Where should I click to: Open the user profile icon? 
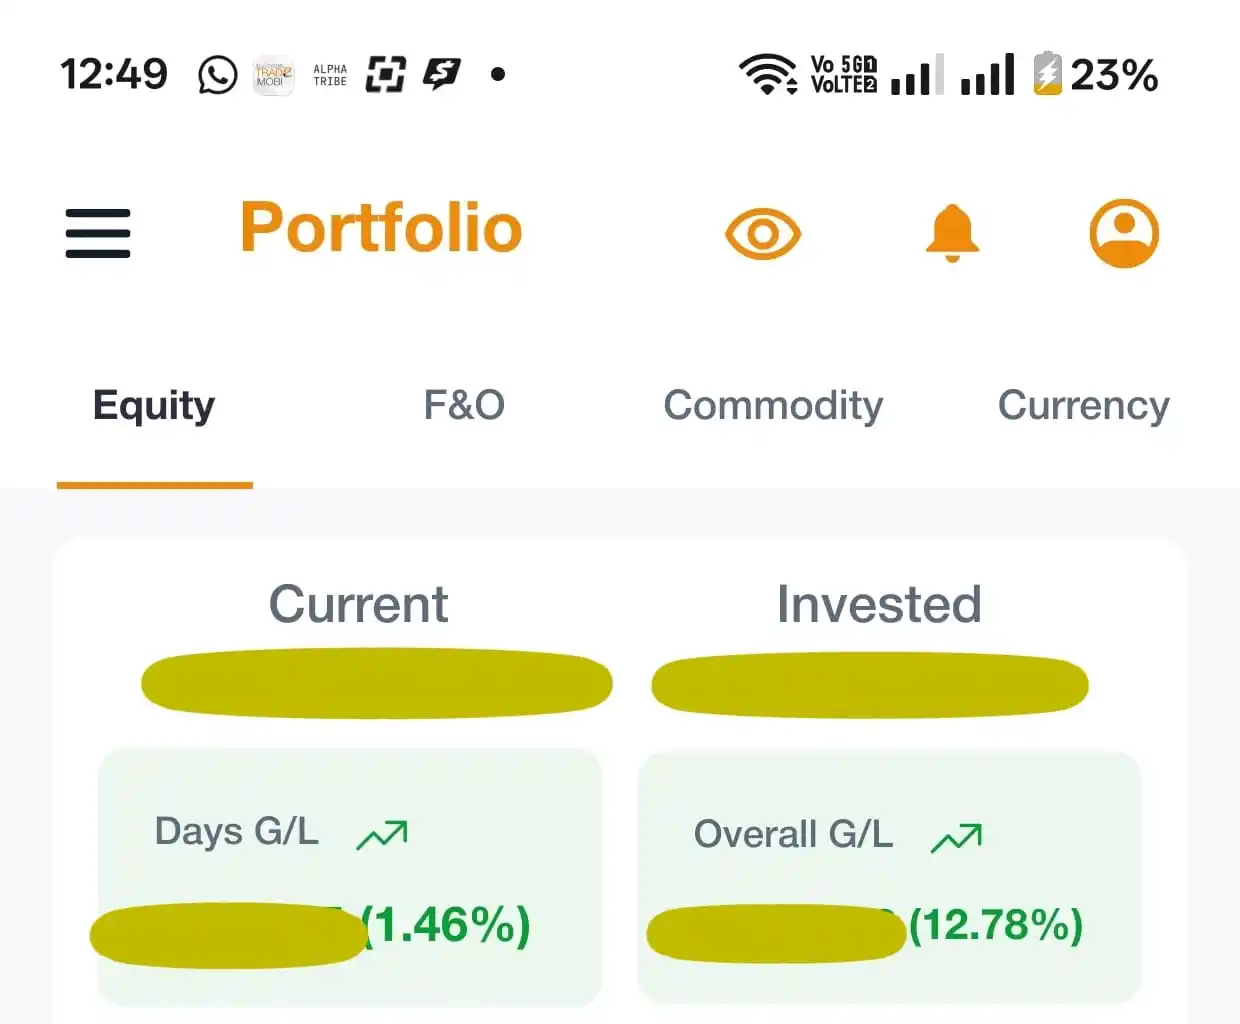pos(1124,233)
